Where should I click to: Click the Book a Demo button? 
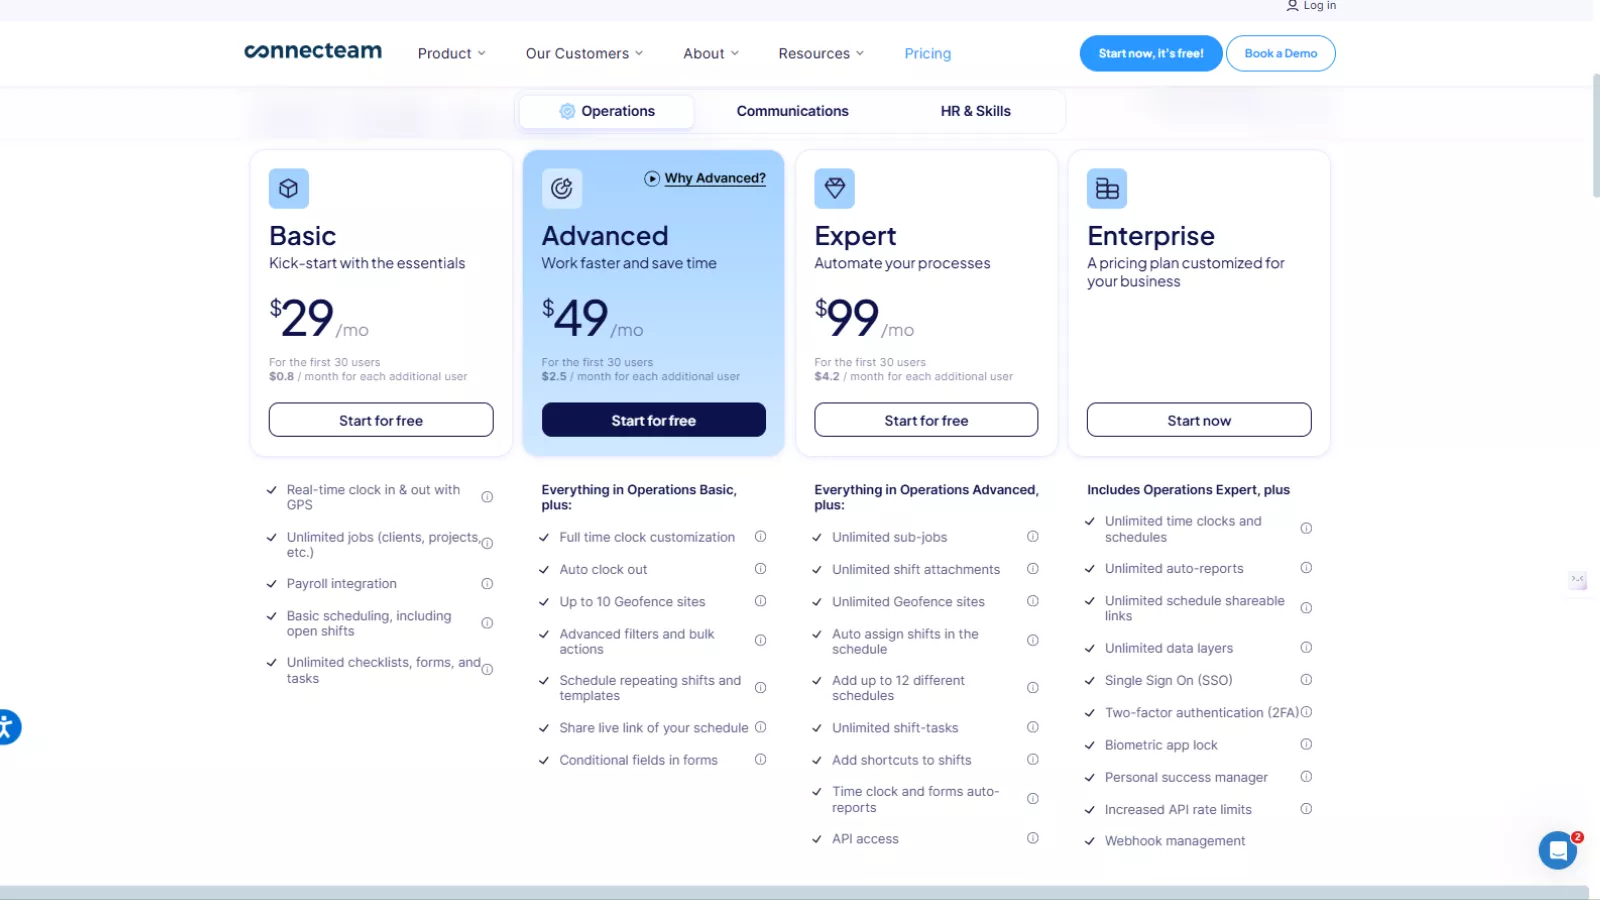[x=1280, y=53]
